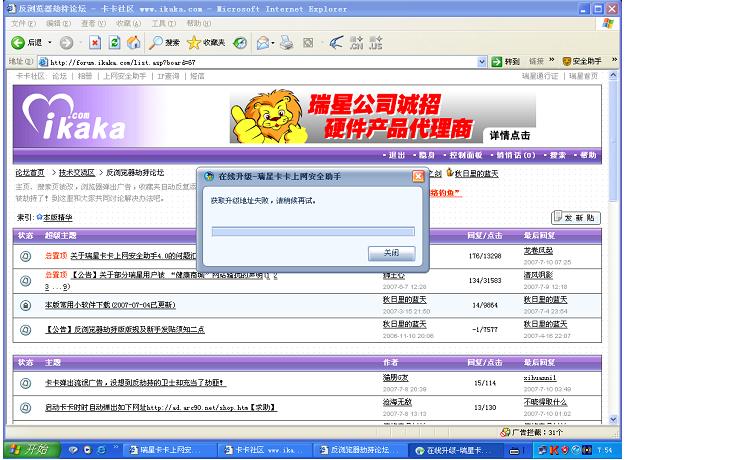Click page scrollbar up arrow
The image size is (742, 460).
coord(613,76)
